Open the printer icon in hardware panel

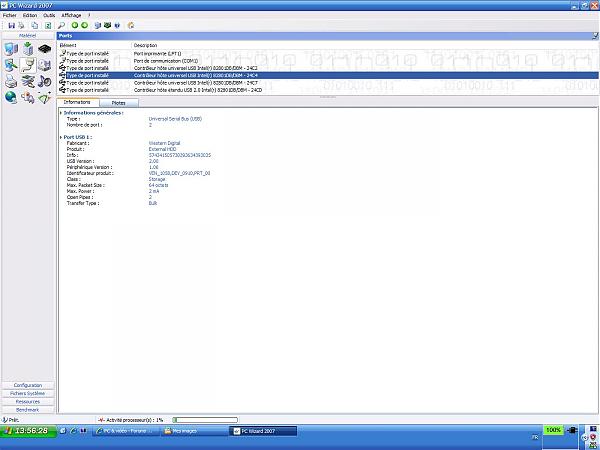coord(11,82)
